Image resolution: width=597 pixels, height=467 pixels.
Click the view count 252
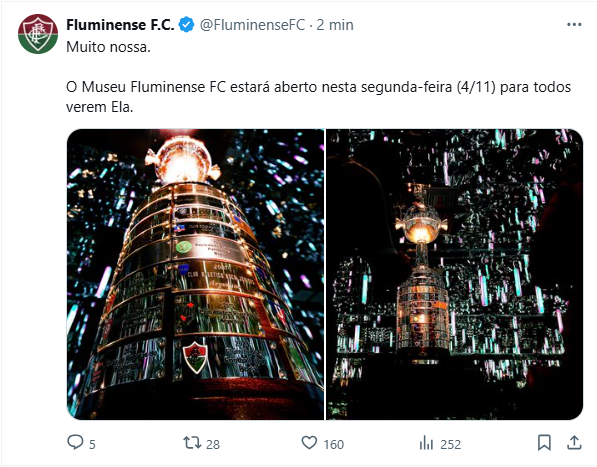(450, 444)
